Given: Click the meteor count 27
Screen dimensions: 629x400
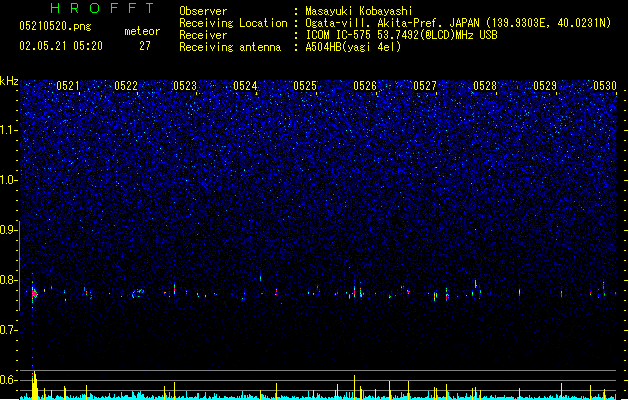Looking at the screenshot, I should [x=145, y=46].
